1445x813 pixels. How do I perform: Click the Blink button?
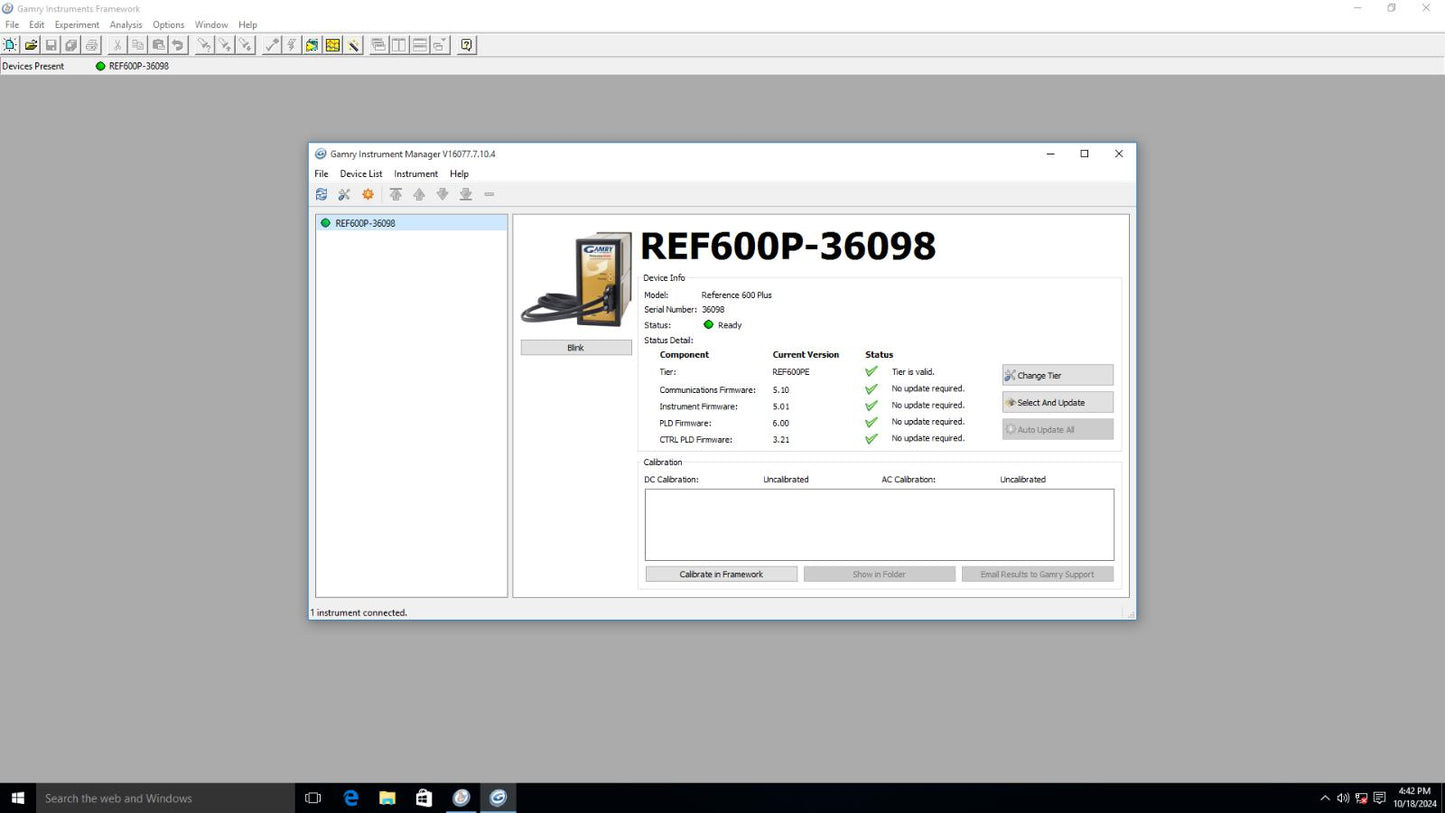tap(576, 348)
